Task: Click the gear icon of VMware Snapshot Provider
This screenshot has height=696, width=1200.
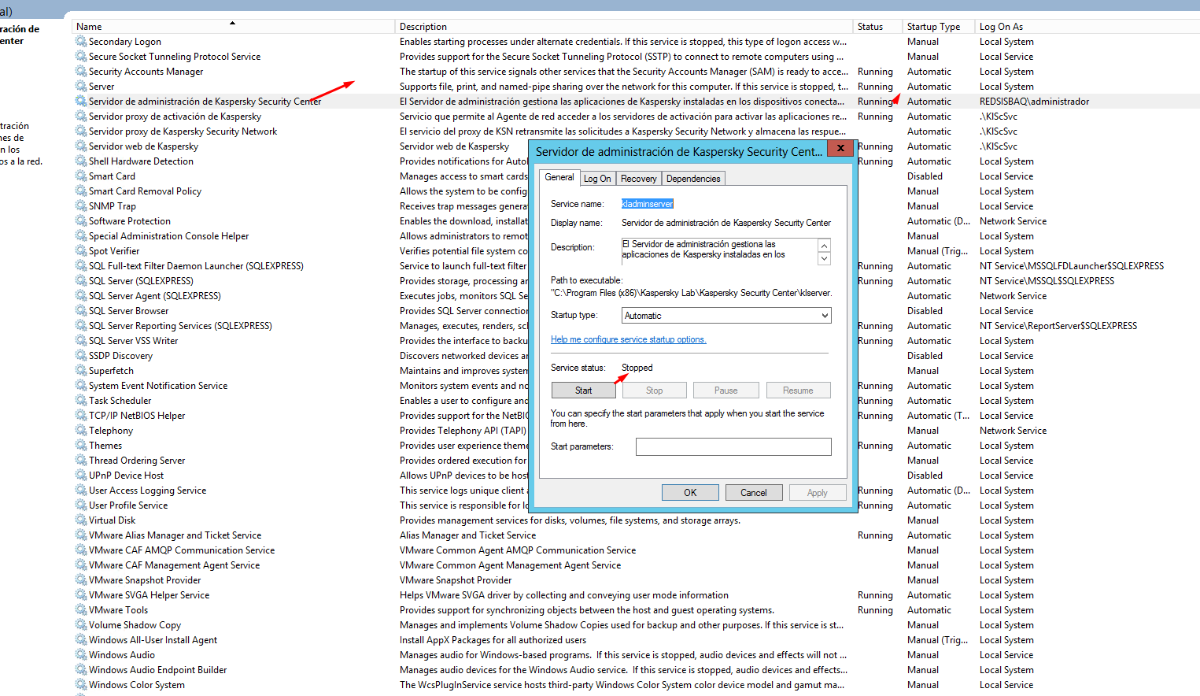Action: pos(81,580)
